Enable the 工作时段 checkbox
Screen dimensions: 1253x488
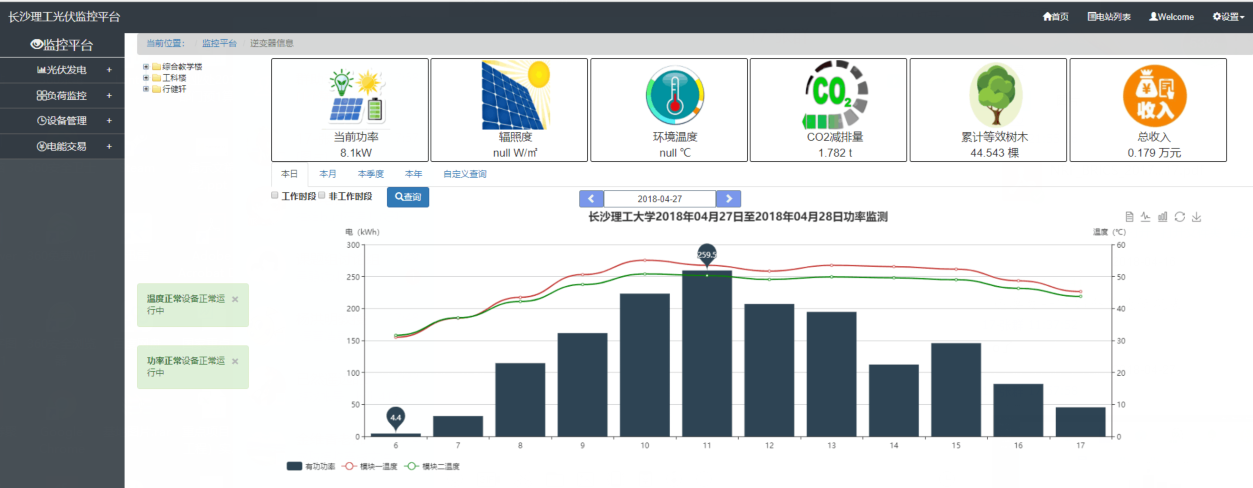(x=275, y=196)
